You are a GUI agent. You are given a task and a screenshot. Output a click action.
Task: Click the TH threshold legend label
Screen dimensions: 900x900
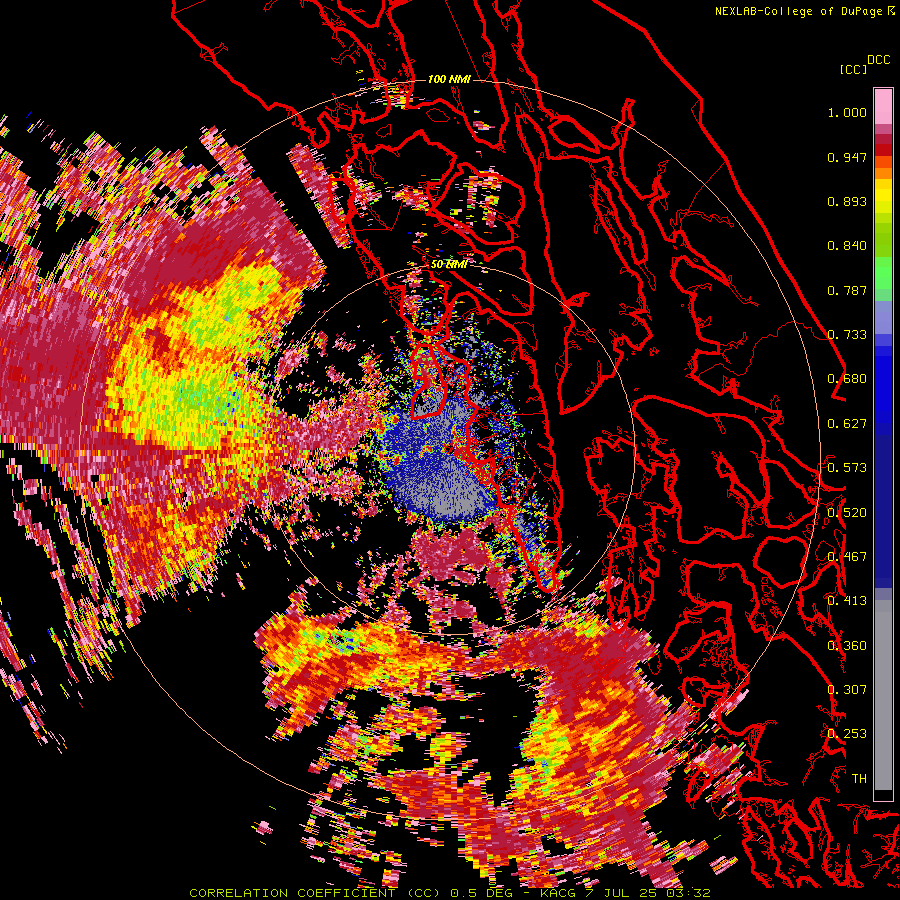click(859, 779)
